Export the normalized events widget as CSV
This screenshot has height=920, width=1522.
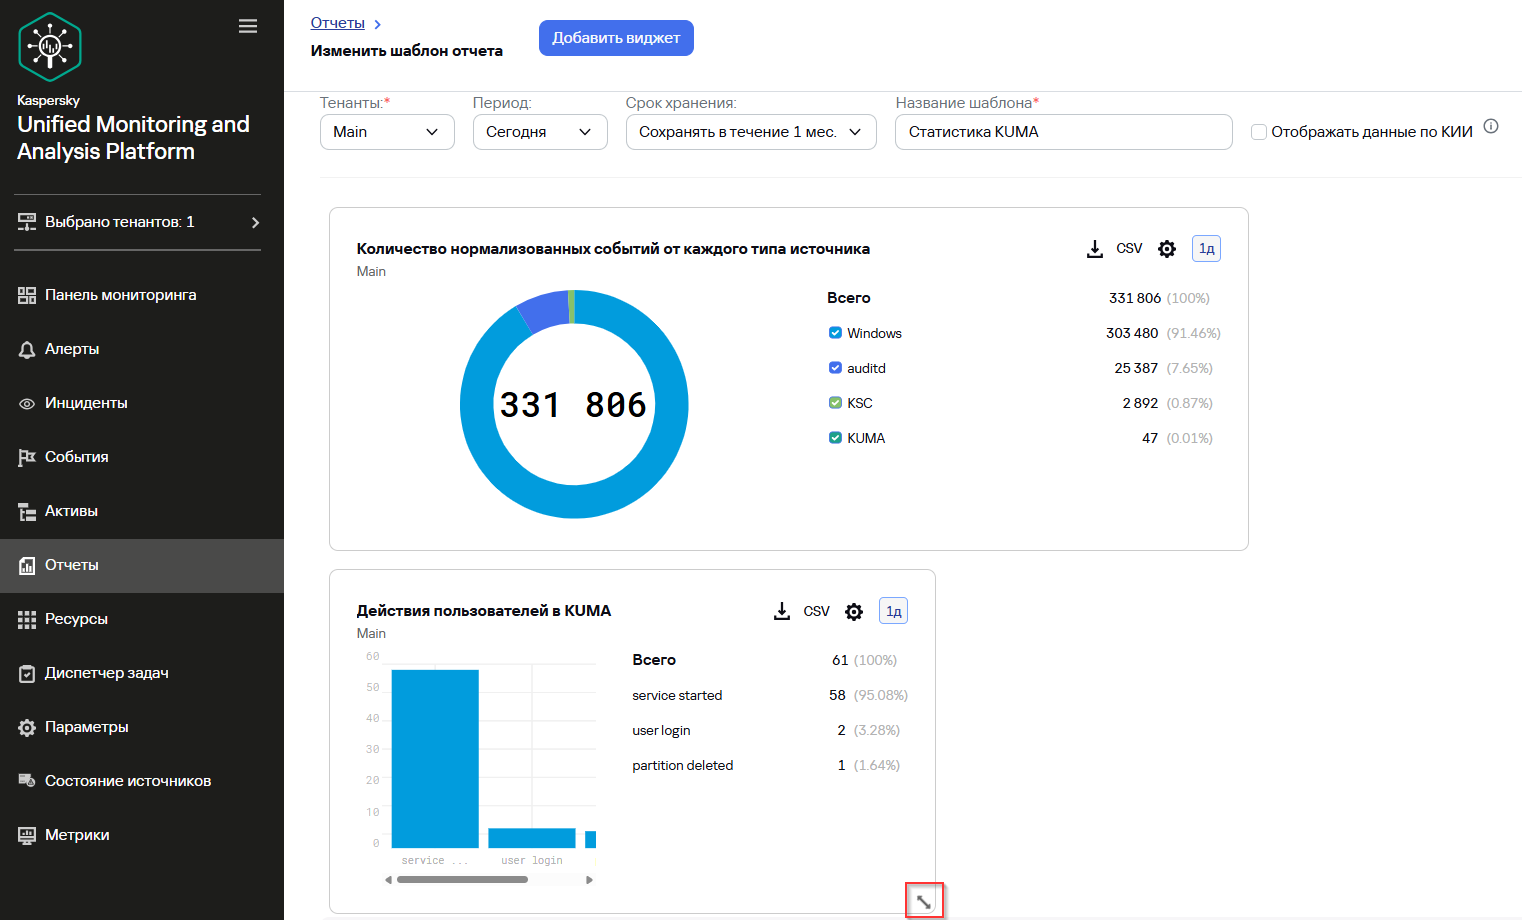pos(1129,248)
